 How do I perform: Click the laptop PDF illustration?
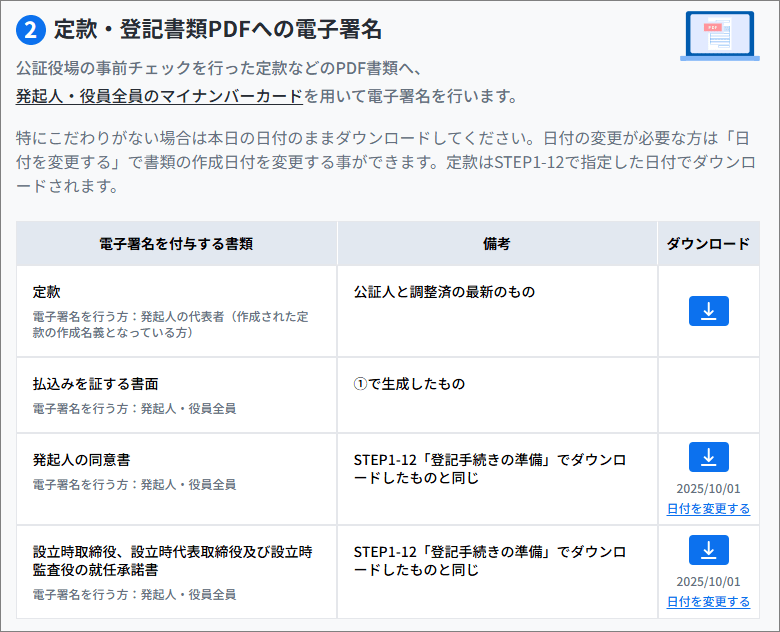click(x=718, y=36)
